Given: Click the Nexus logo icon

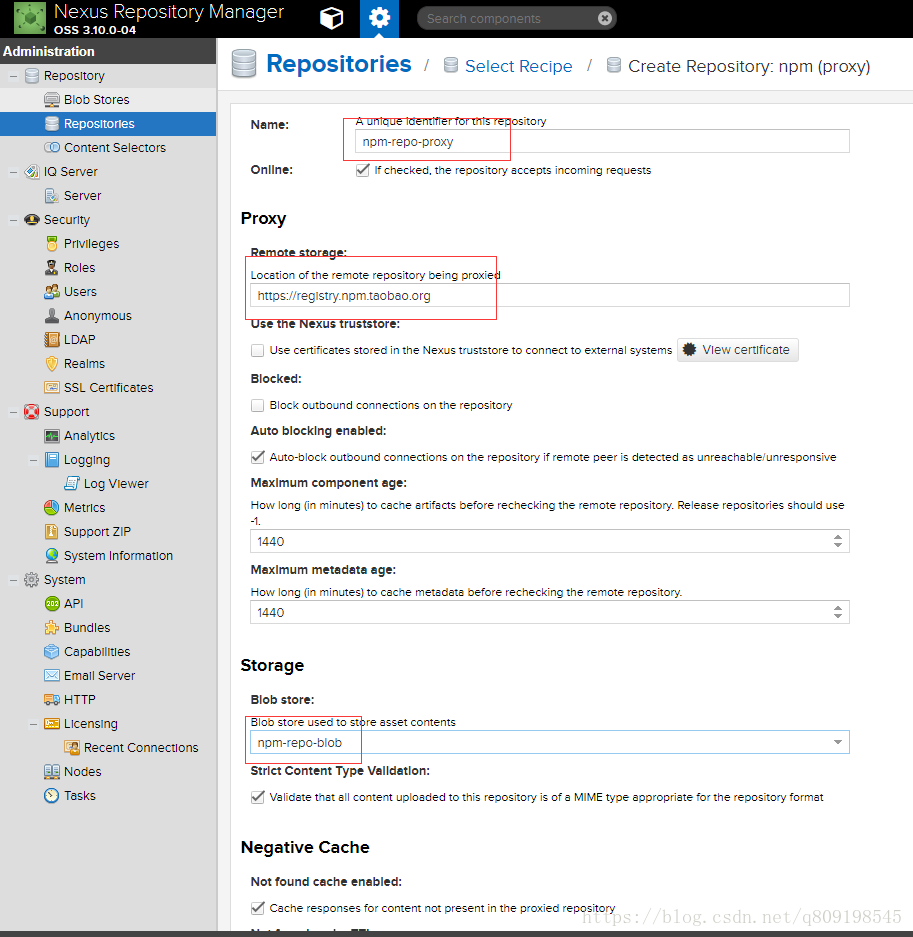Looking at the screenshot, I should (x=29, y=18).
